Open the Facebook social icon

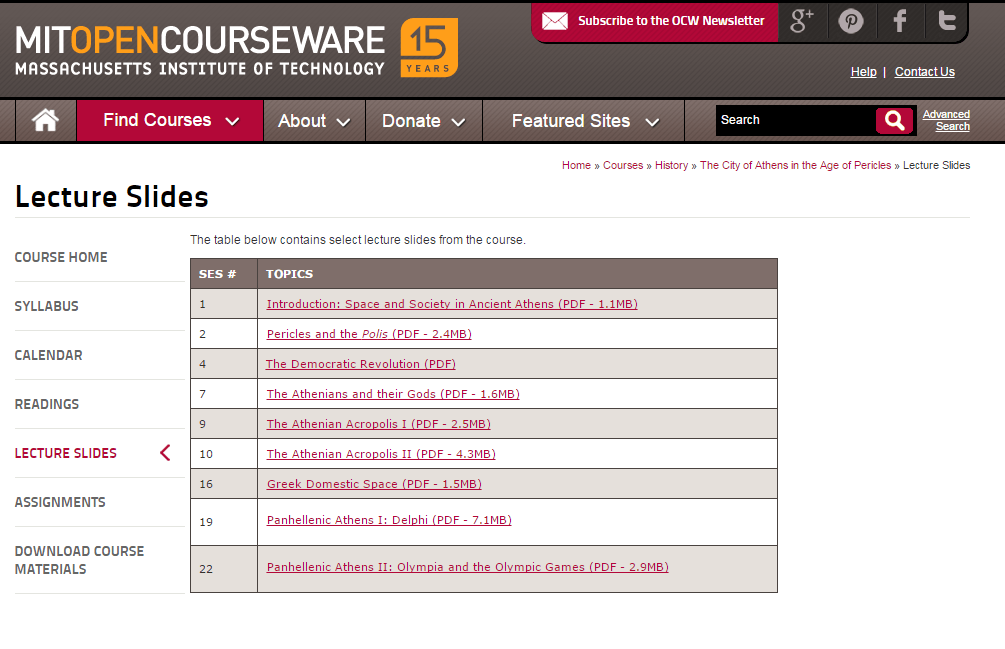(x=900, y=21)
